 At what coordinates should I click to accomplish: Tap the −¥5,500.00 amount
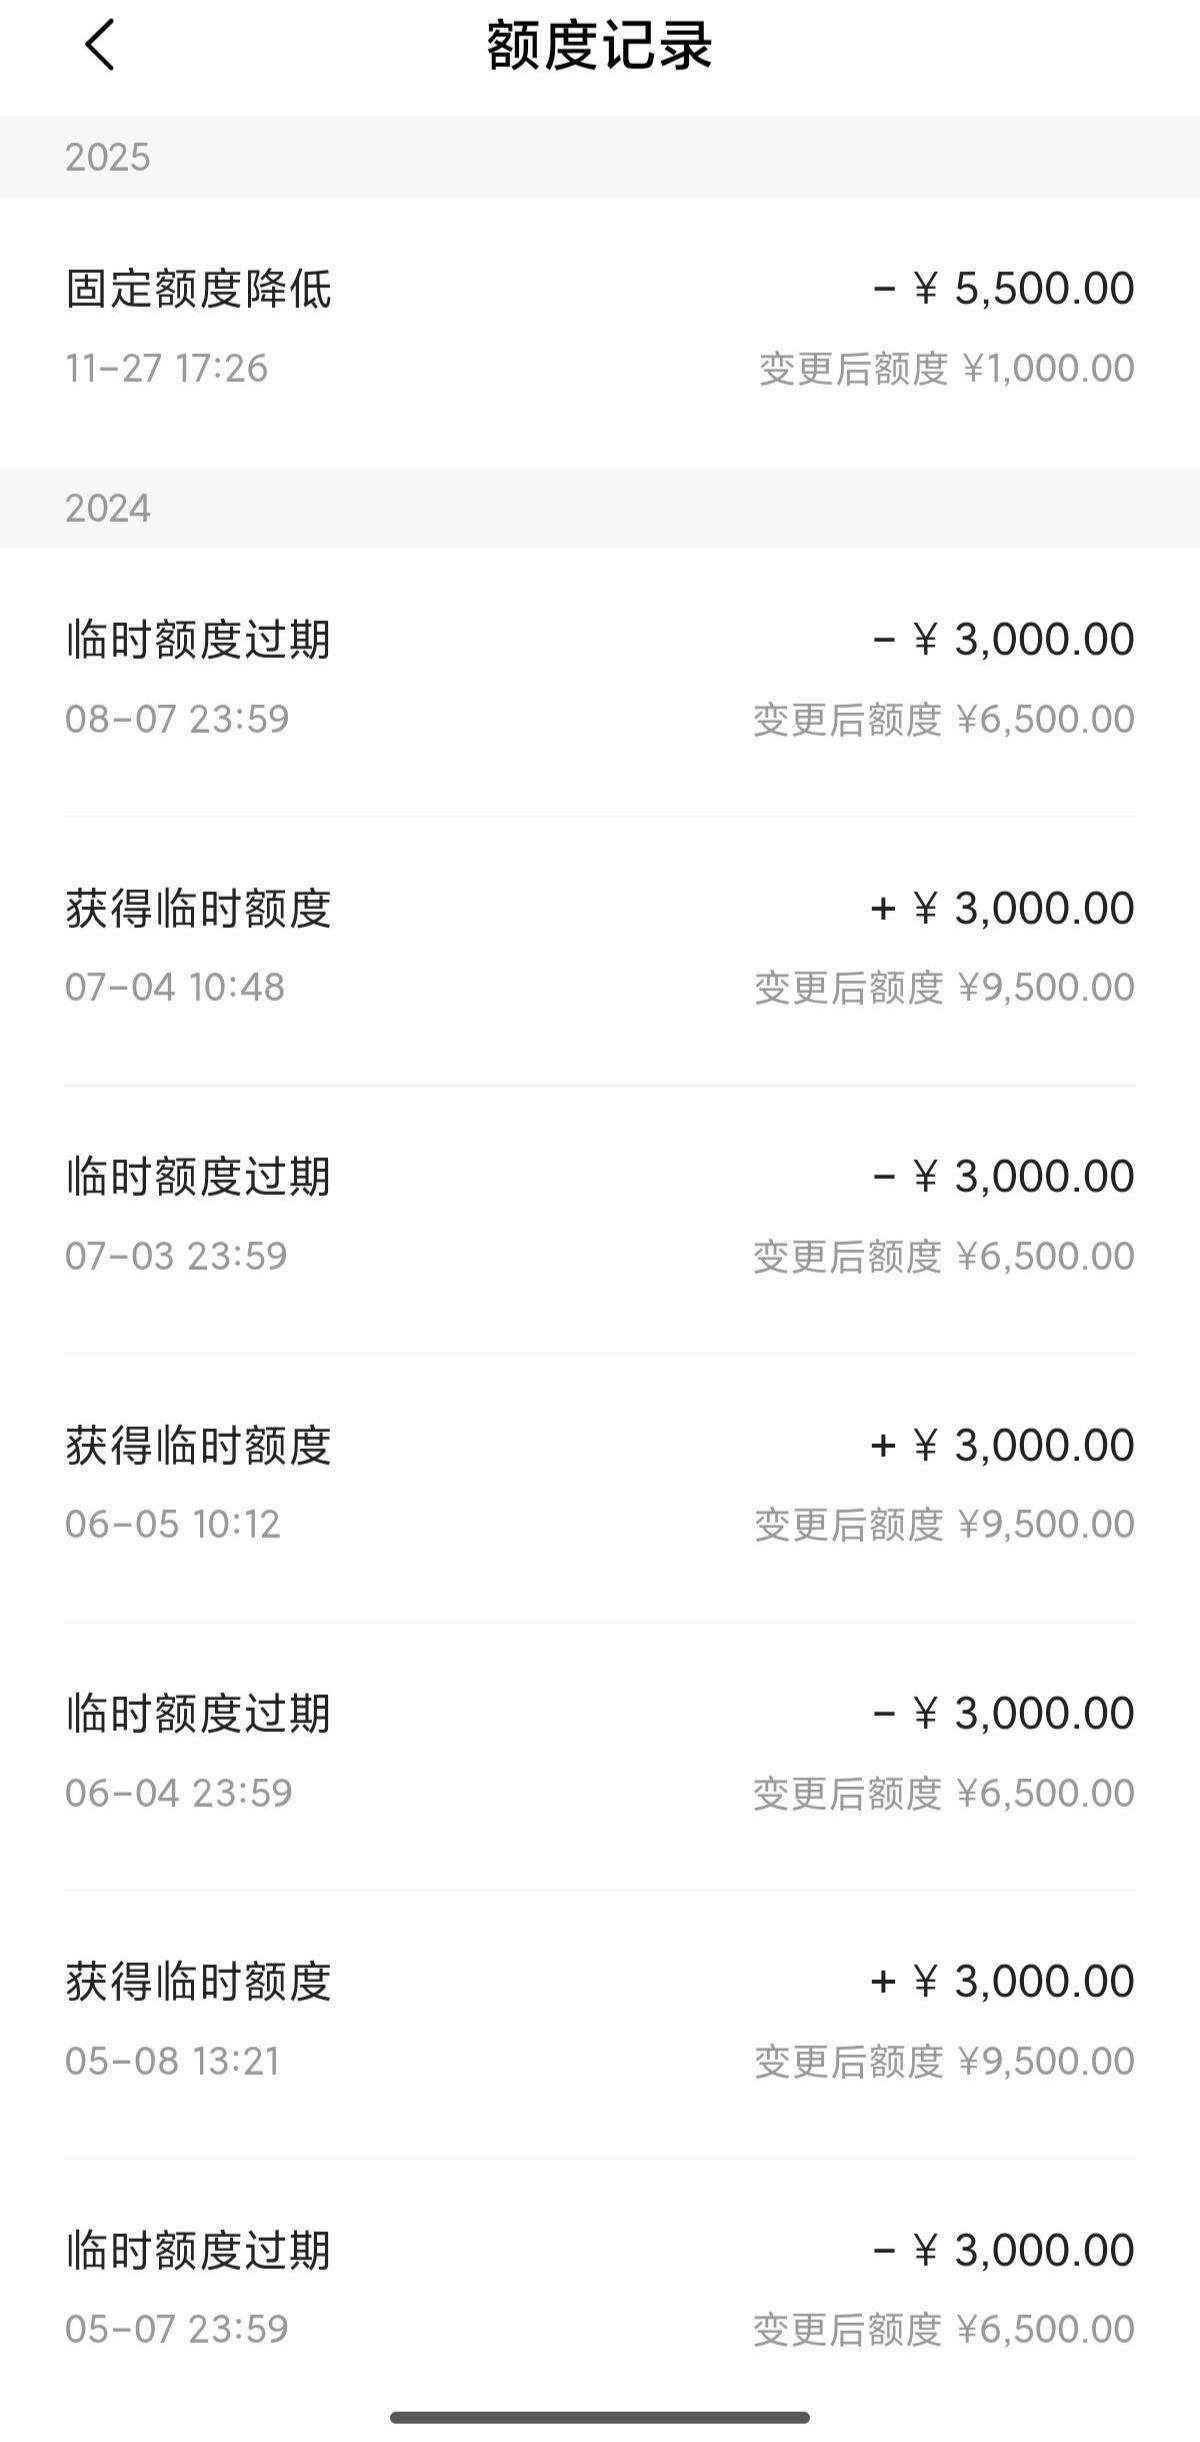1003,289
